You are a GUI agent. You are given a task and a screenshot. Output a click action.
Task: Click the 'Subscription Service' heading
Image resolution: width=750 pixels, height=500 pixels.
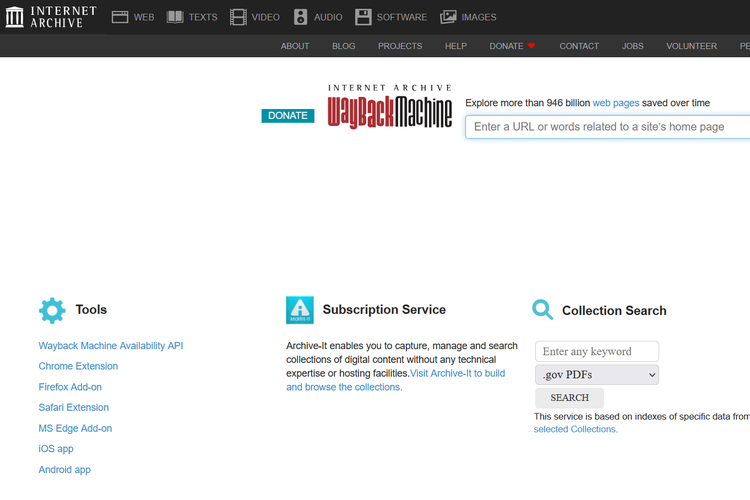point(384,310)
